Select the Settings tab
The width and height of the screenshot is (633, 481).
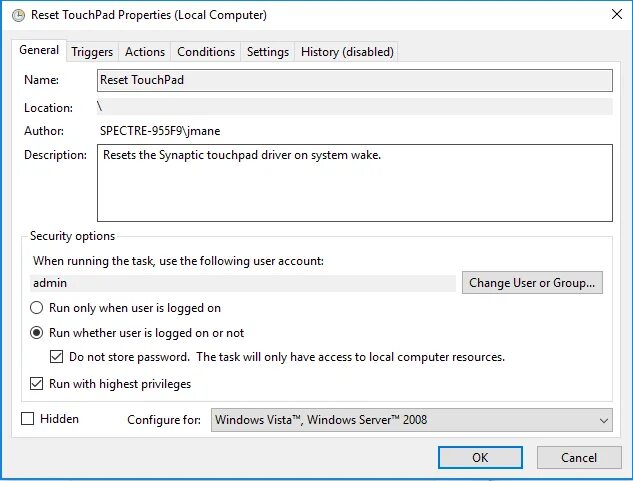[x=268, y=52]
